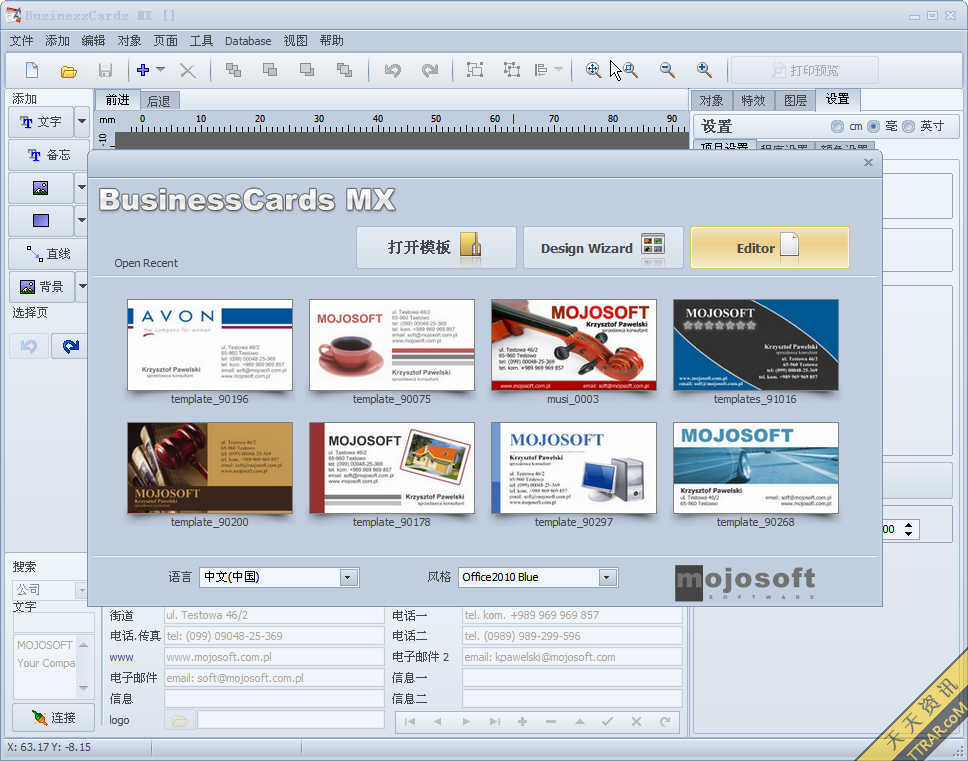Open the AVON template_90196 thumbnail
This screenshot has height=761, width=968.
coord(210,345)
